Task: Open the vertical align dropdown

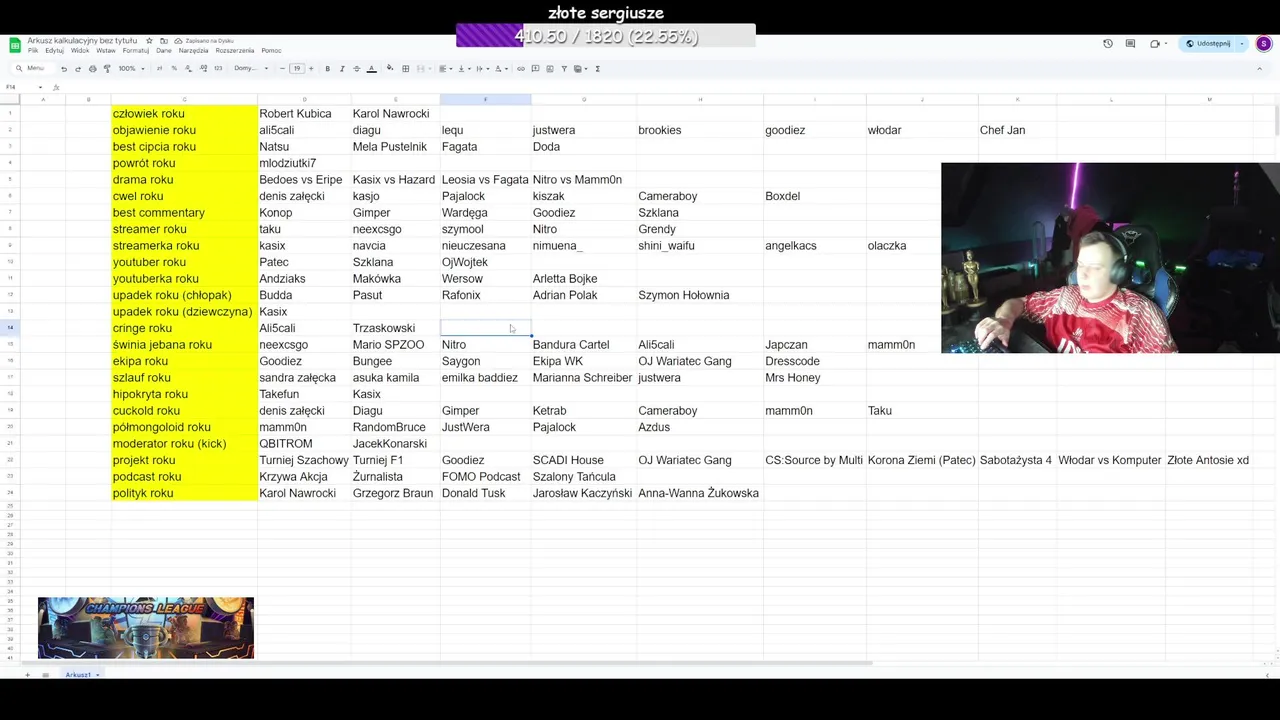Action: [x=463, y=68]
